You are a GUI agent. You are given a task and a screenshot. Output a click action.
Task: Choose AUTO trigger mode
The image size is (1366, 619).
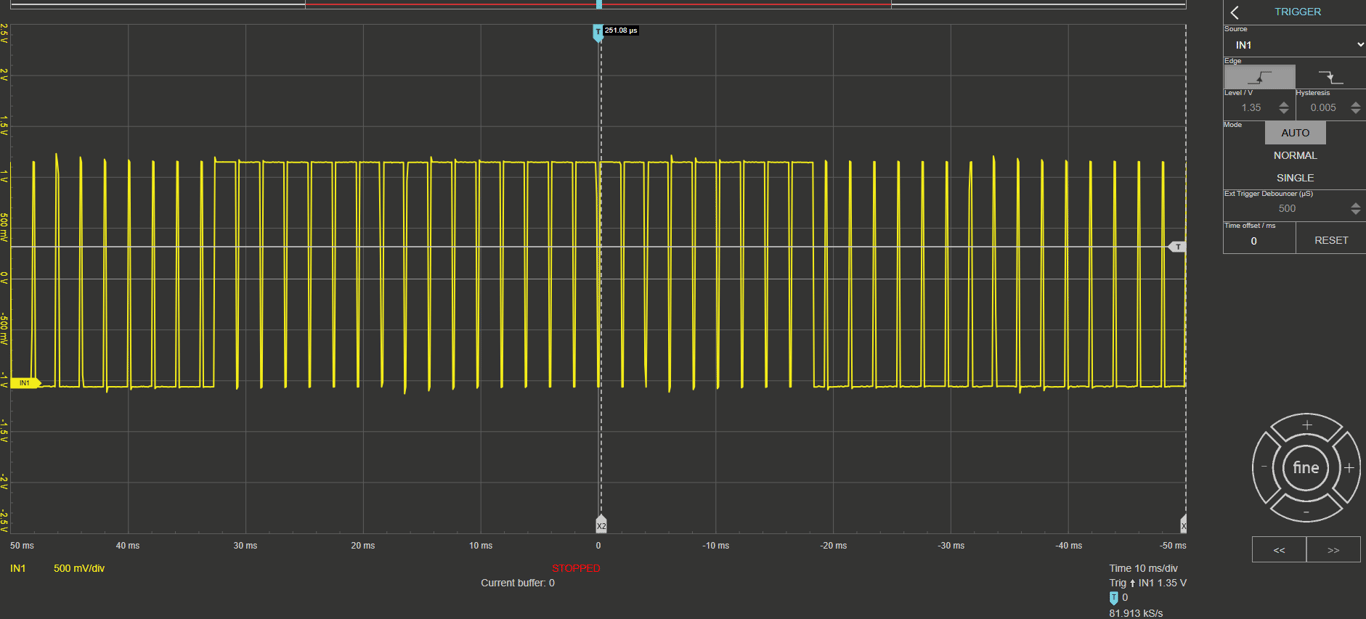tap(1295, 133)
